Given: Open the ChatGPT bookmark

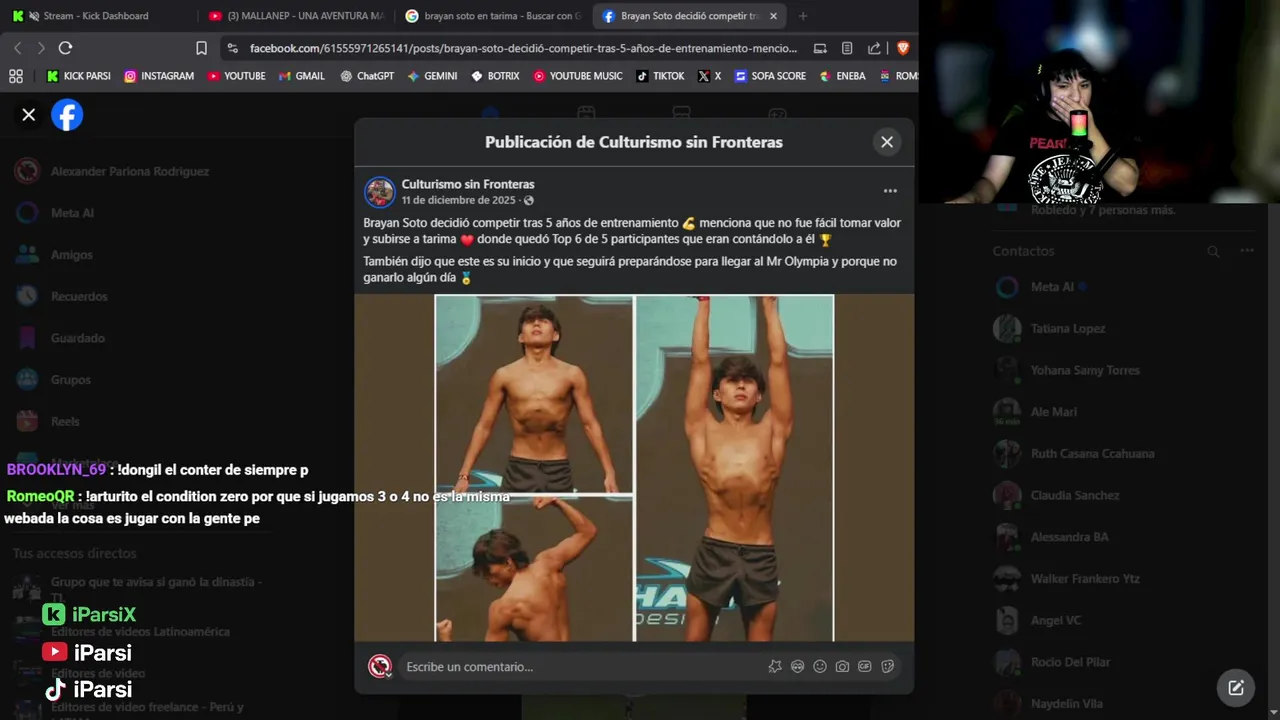Looking at the screenshot, I should tap(367, 76).
